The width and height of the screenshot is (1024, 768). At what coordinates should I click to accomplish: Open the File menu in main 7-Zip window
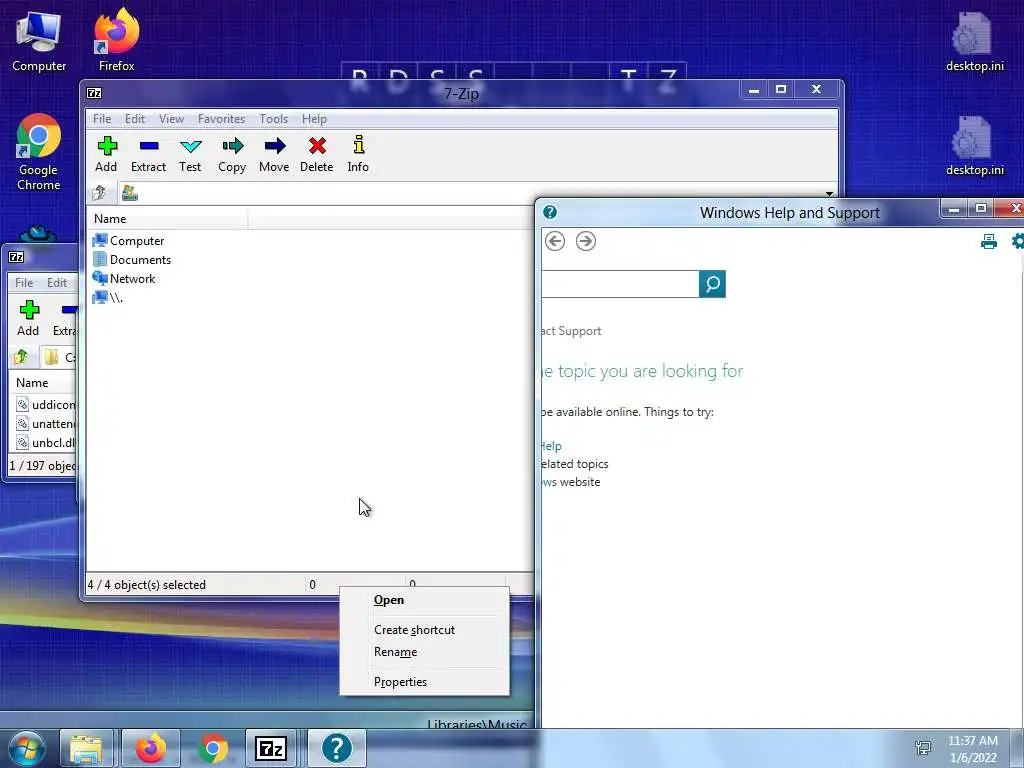[x=102, y=119]
